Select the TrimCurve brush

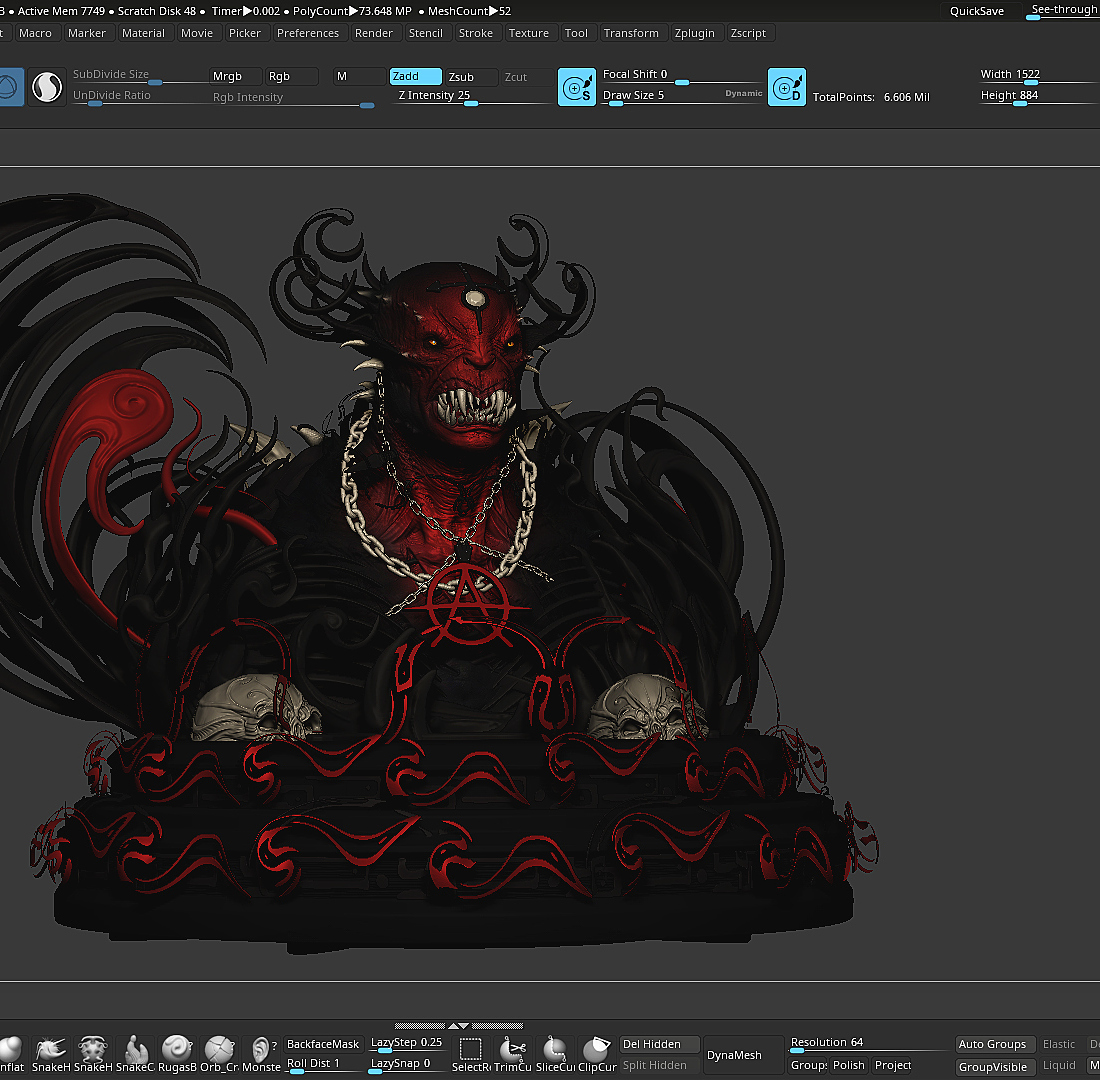click(513, 1054)
